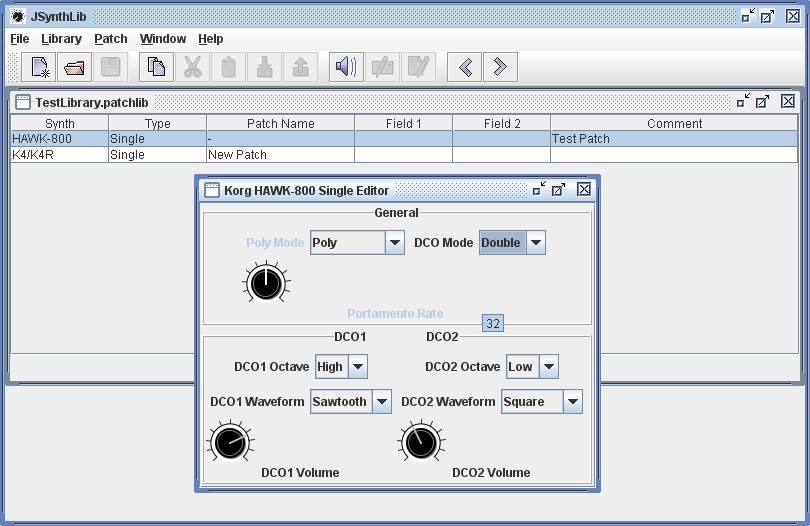Click the DCO1 Volume knob
This screenshot has width=810, height=526.
click(229, 440)
